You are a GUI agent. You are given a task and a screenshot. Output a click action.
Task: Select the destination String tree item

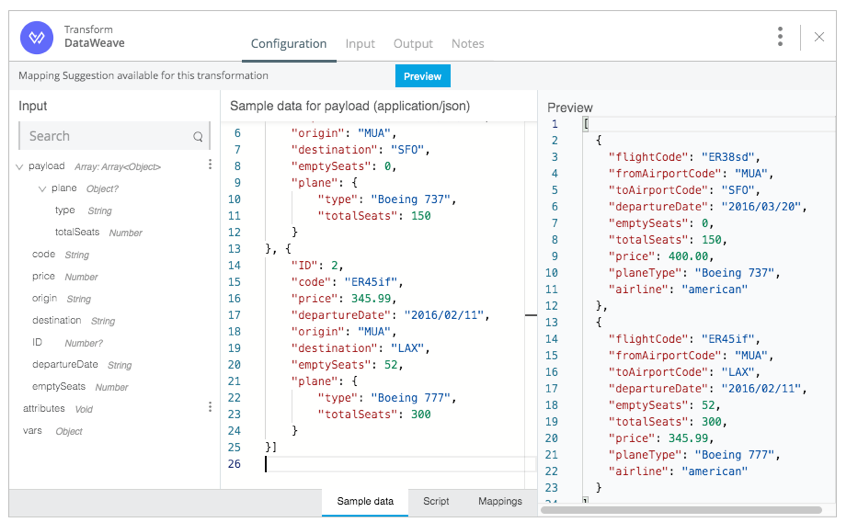73,321
